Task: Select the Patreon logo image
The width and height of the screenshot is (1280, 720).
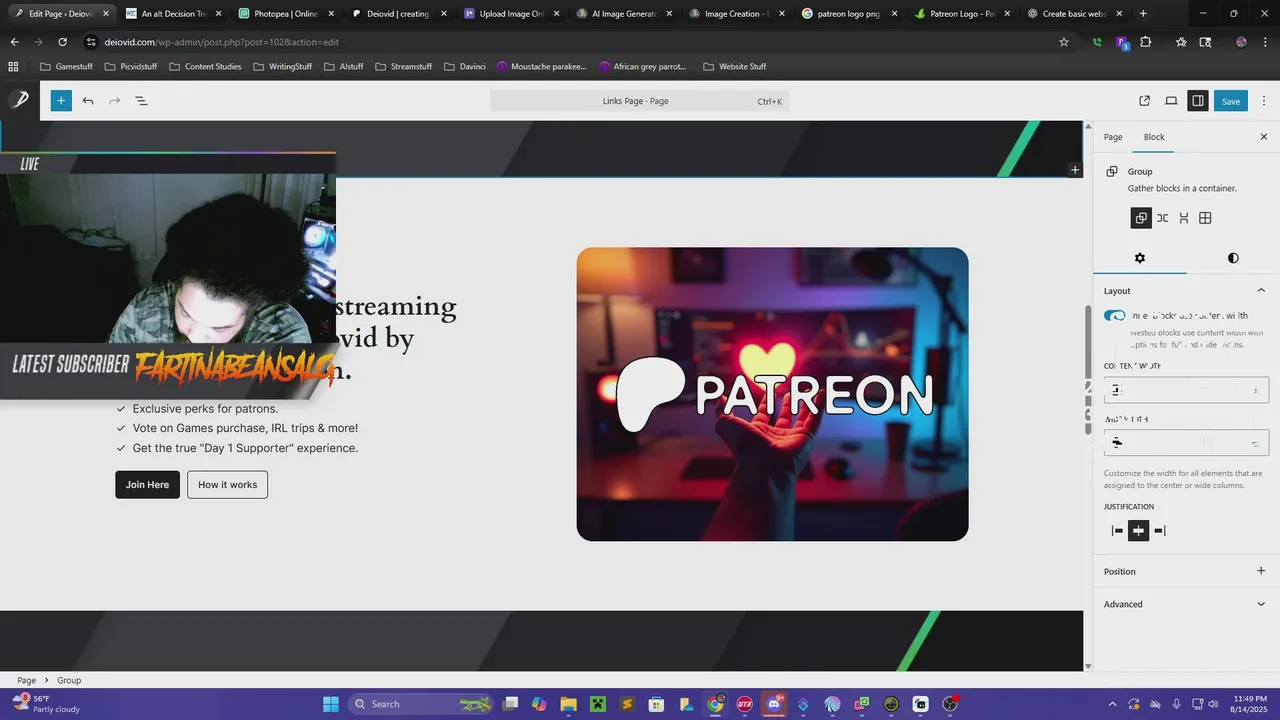Action: point(772,394)
